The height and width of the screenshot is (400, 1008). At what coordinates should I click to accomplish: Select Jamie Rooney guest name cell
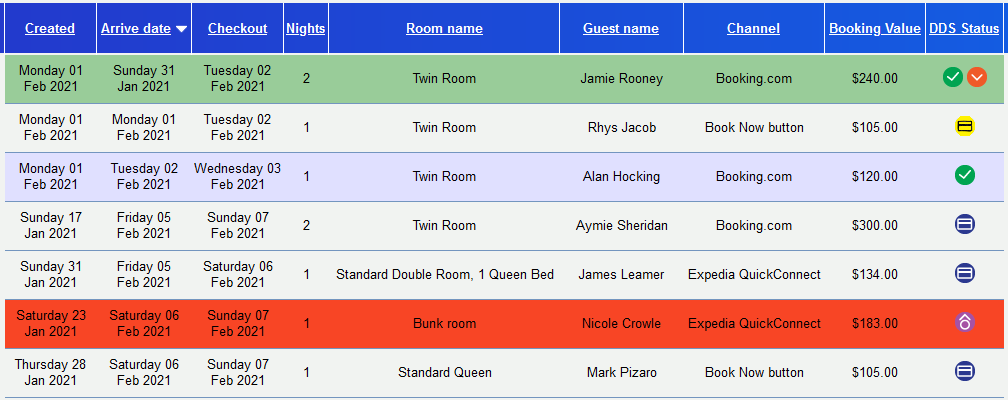tap(622, 78)
